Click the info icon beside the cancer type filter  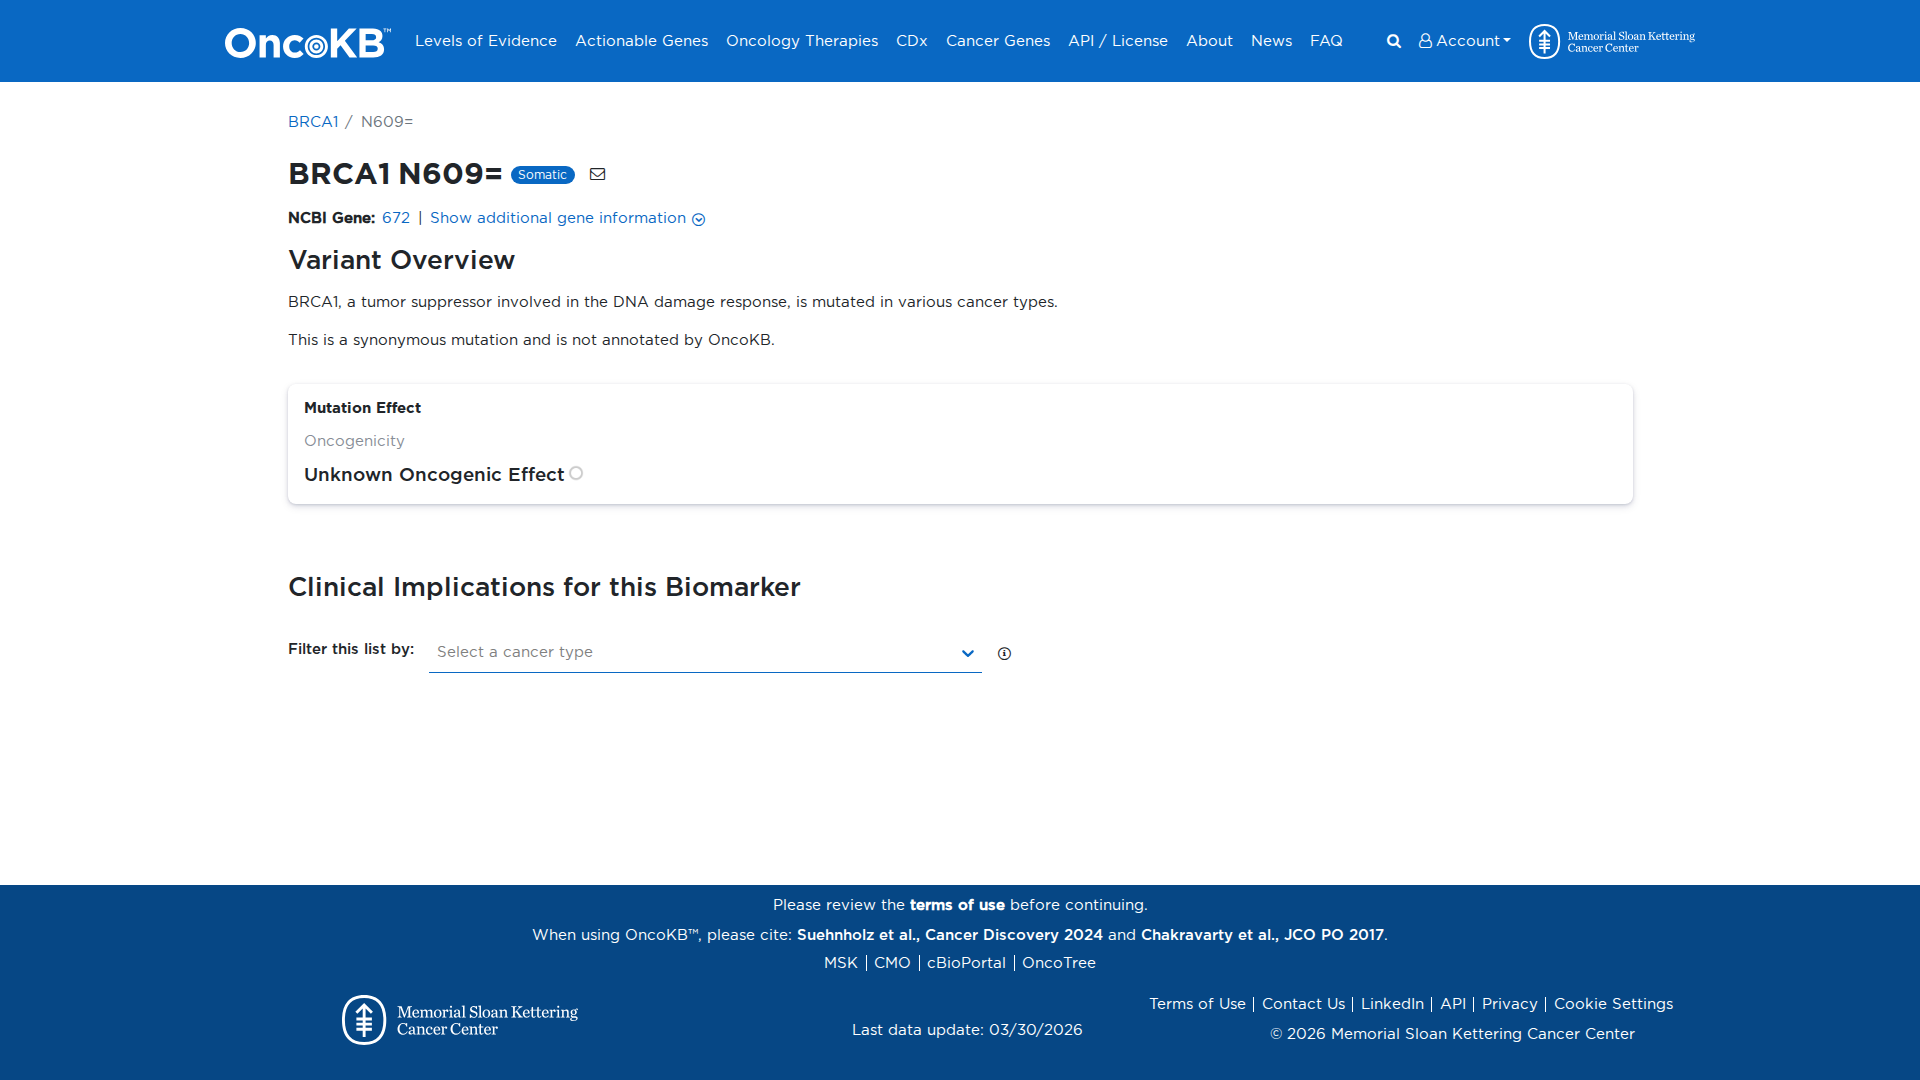pyautogui.click(x=1004, y=653)
